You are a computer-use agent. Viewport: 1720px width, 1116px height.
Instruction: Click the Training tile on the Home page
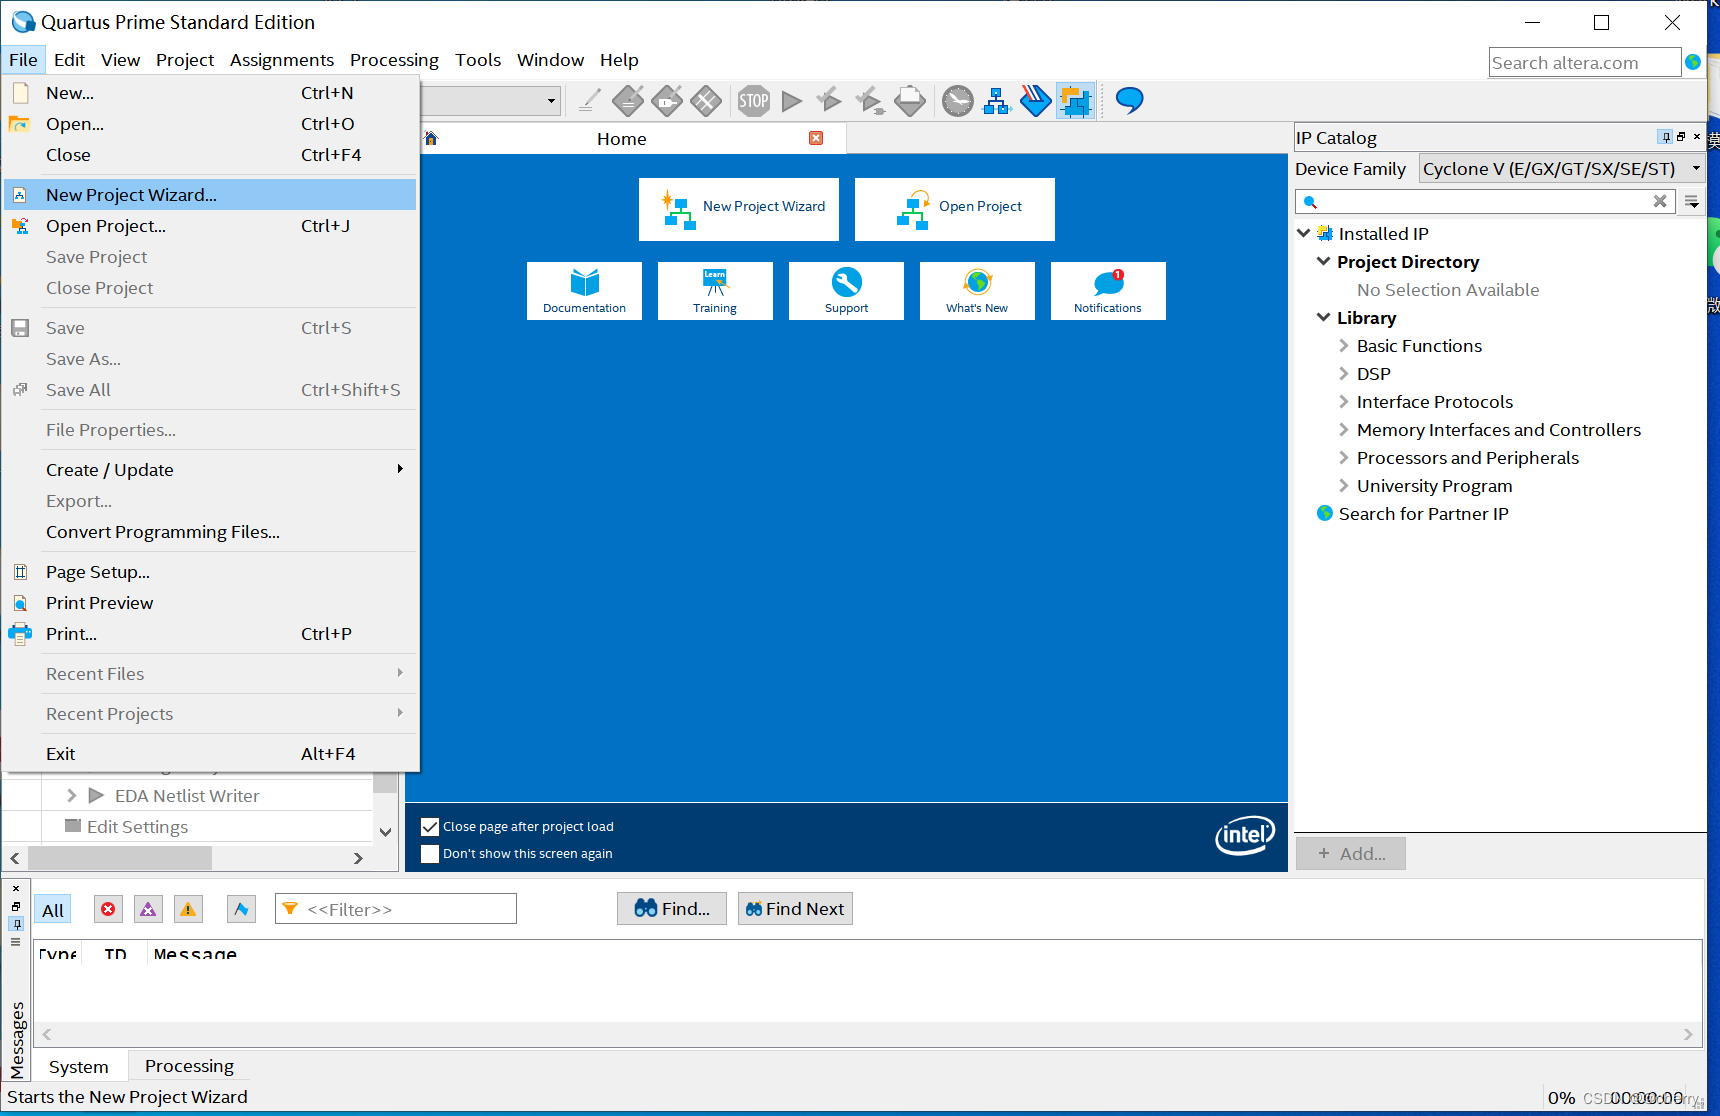(715, 291)
